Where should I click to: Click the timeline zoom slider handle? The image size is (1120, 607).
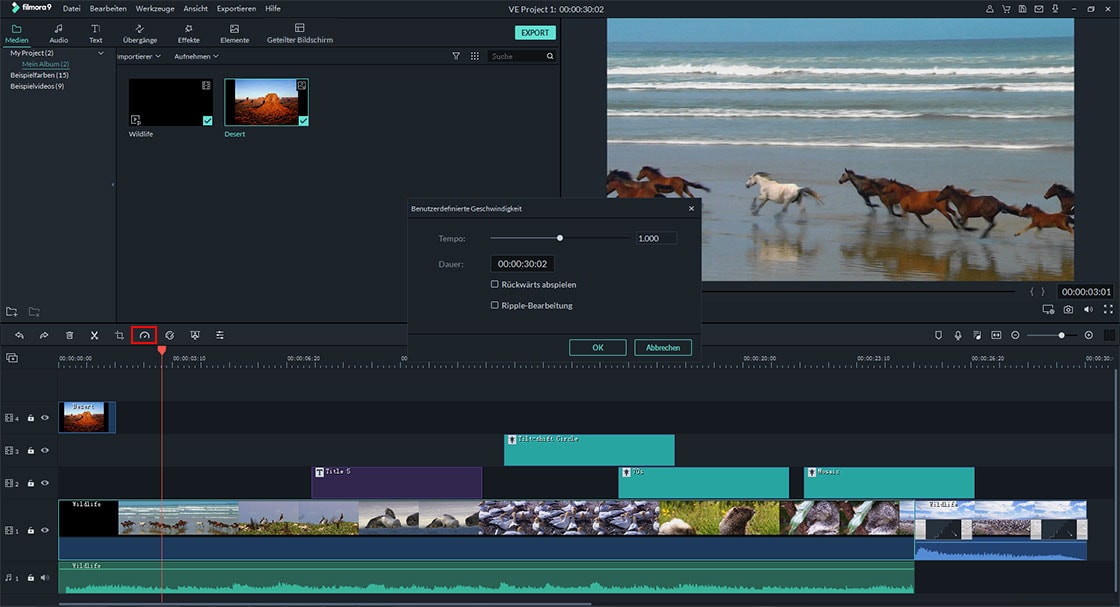[1061, 335]
